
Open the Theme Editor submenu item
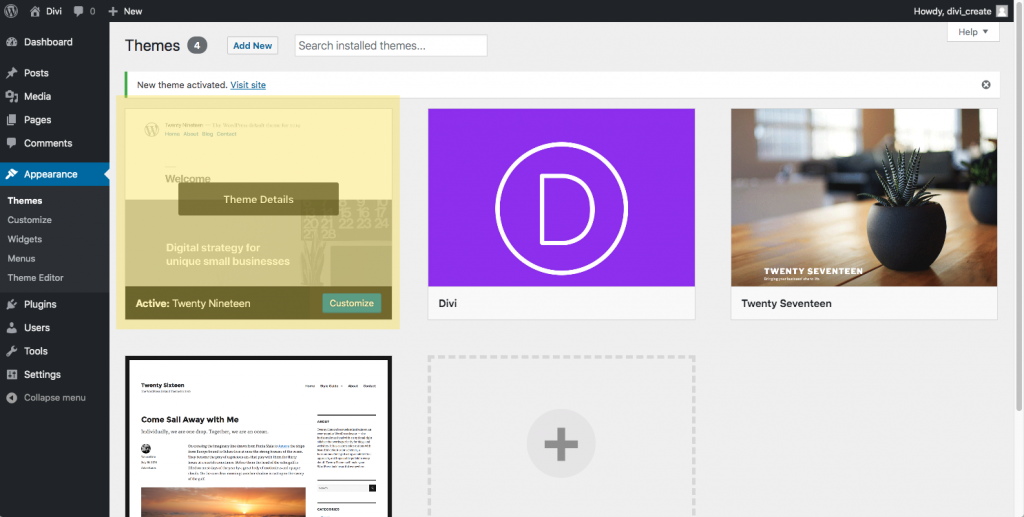[35, 277]
